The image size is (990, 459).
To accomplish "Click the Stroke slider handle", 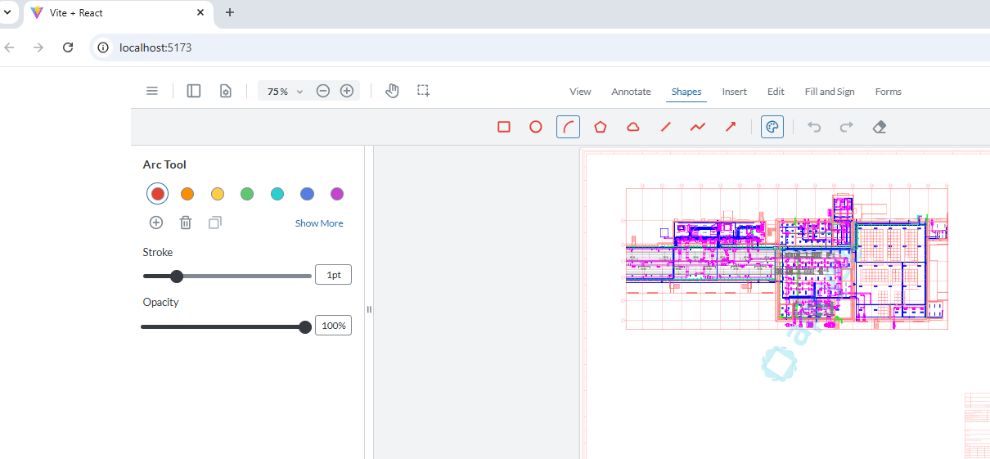I will coord(177,276).
